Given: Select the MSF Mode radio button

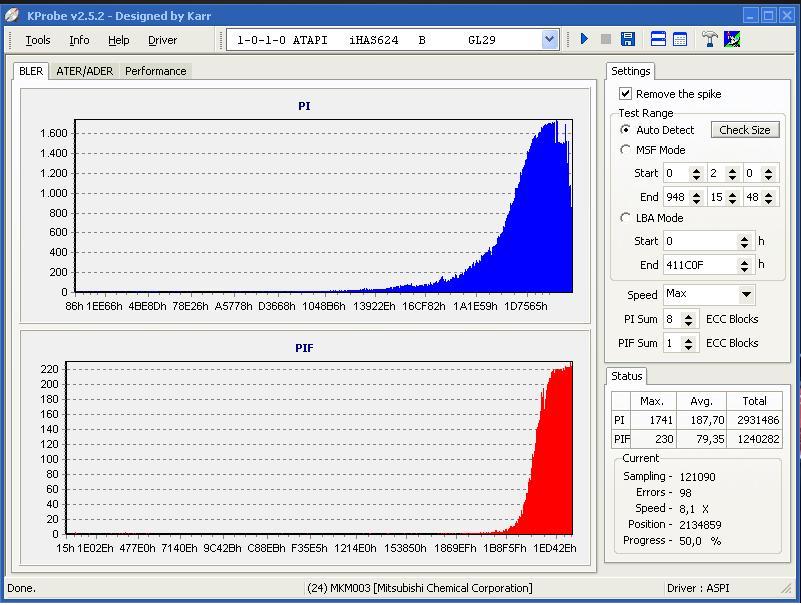Looking at the screenshot, I should point(626,150).
